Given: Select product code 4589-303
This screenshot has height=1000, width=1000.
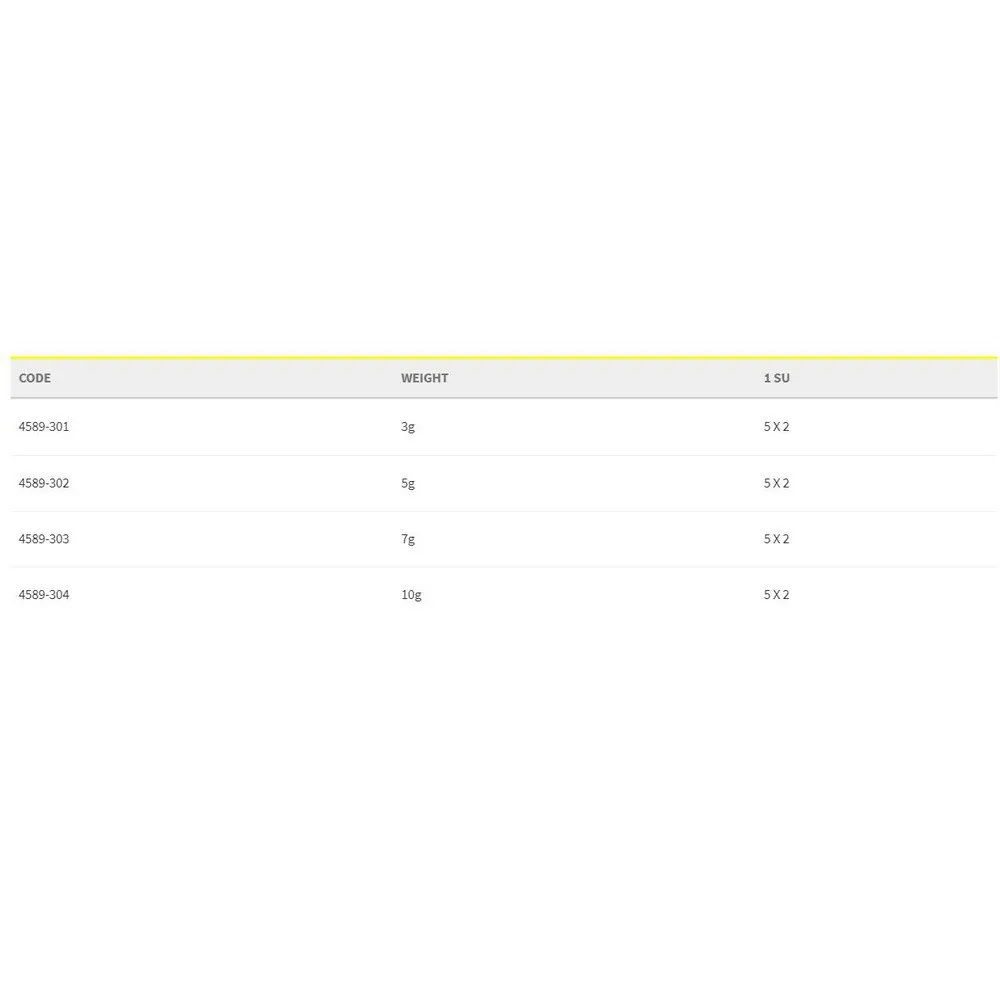Looking at the screenshot, I should [x=44, y=539].
